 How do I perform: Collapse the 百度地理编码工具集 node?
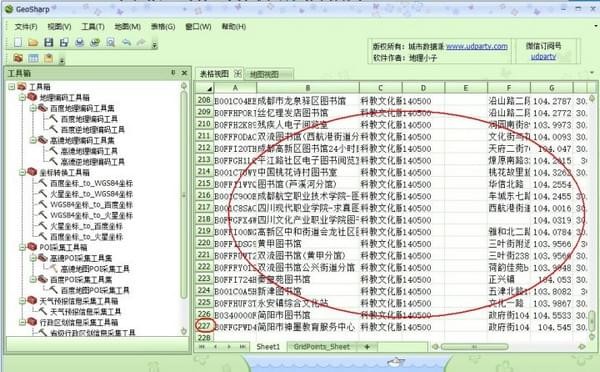[33, 108]
